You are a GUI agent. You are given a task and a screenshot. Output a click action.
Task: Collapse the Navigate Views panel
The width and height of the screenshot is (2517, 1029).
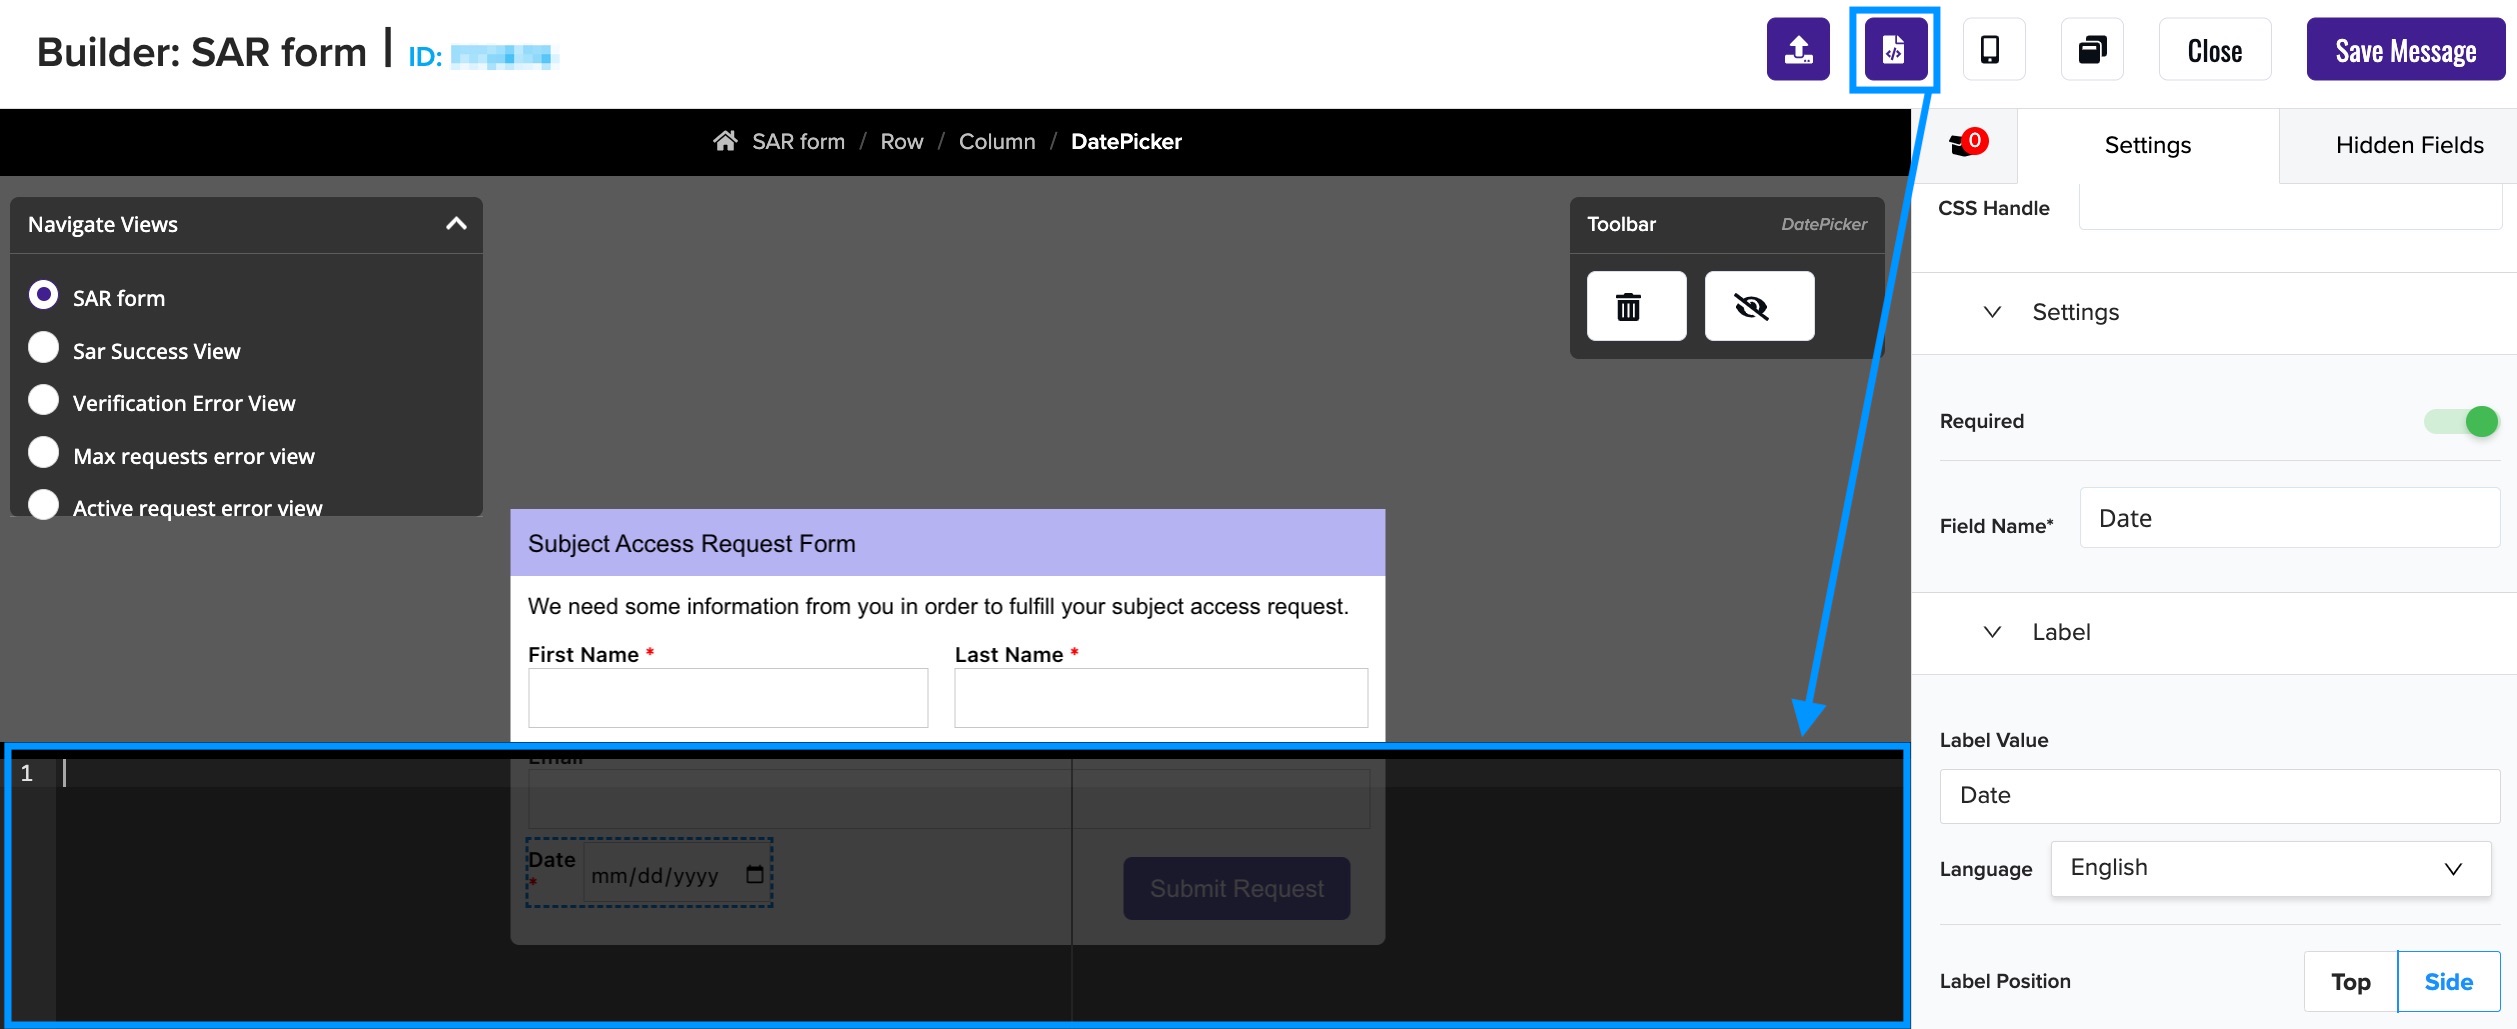(456, 224)
